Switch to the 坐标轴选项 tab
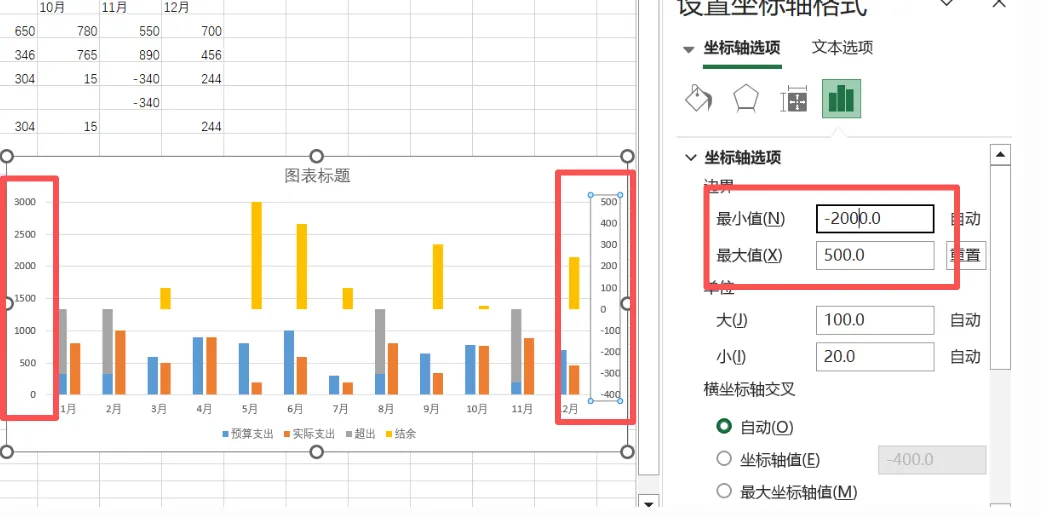 742,48
